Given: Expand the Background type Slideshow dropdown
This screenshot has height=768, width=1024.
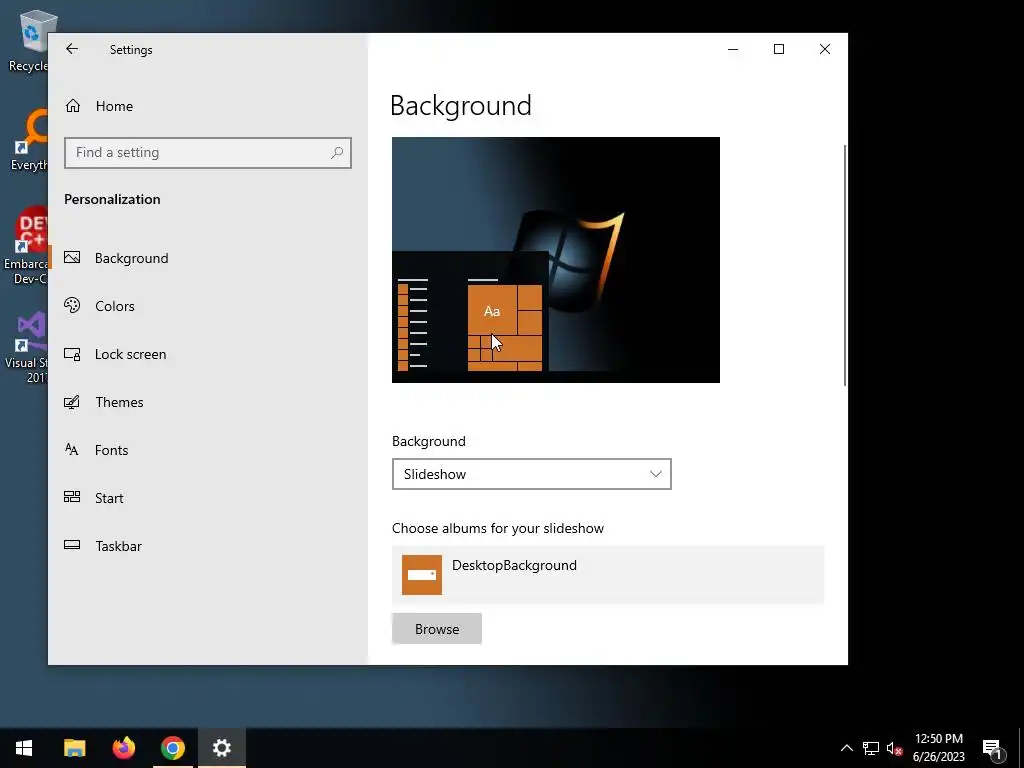Looking at the screenshot, I should (532, 474).
